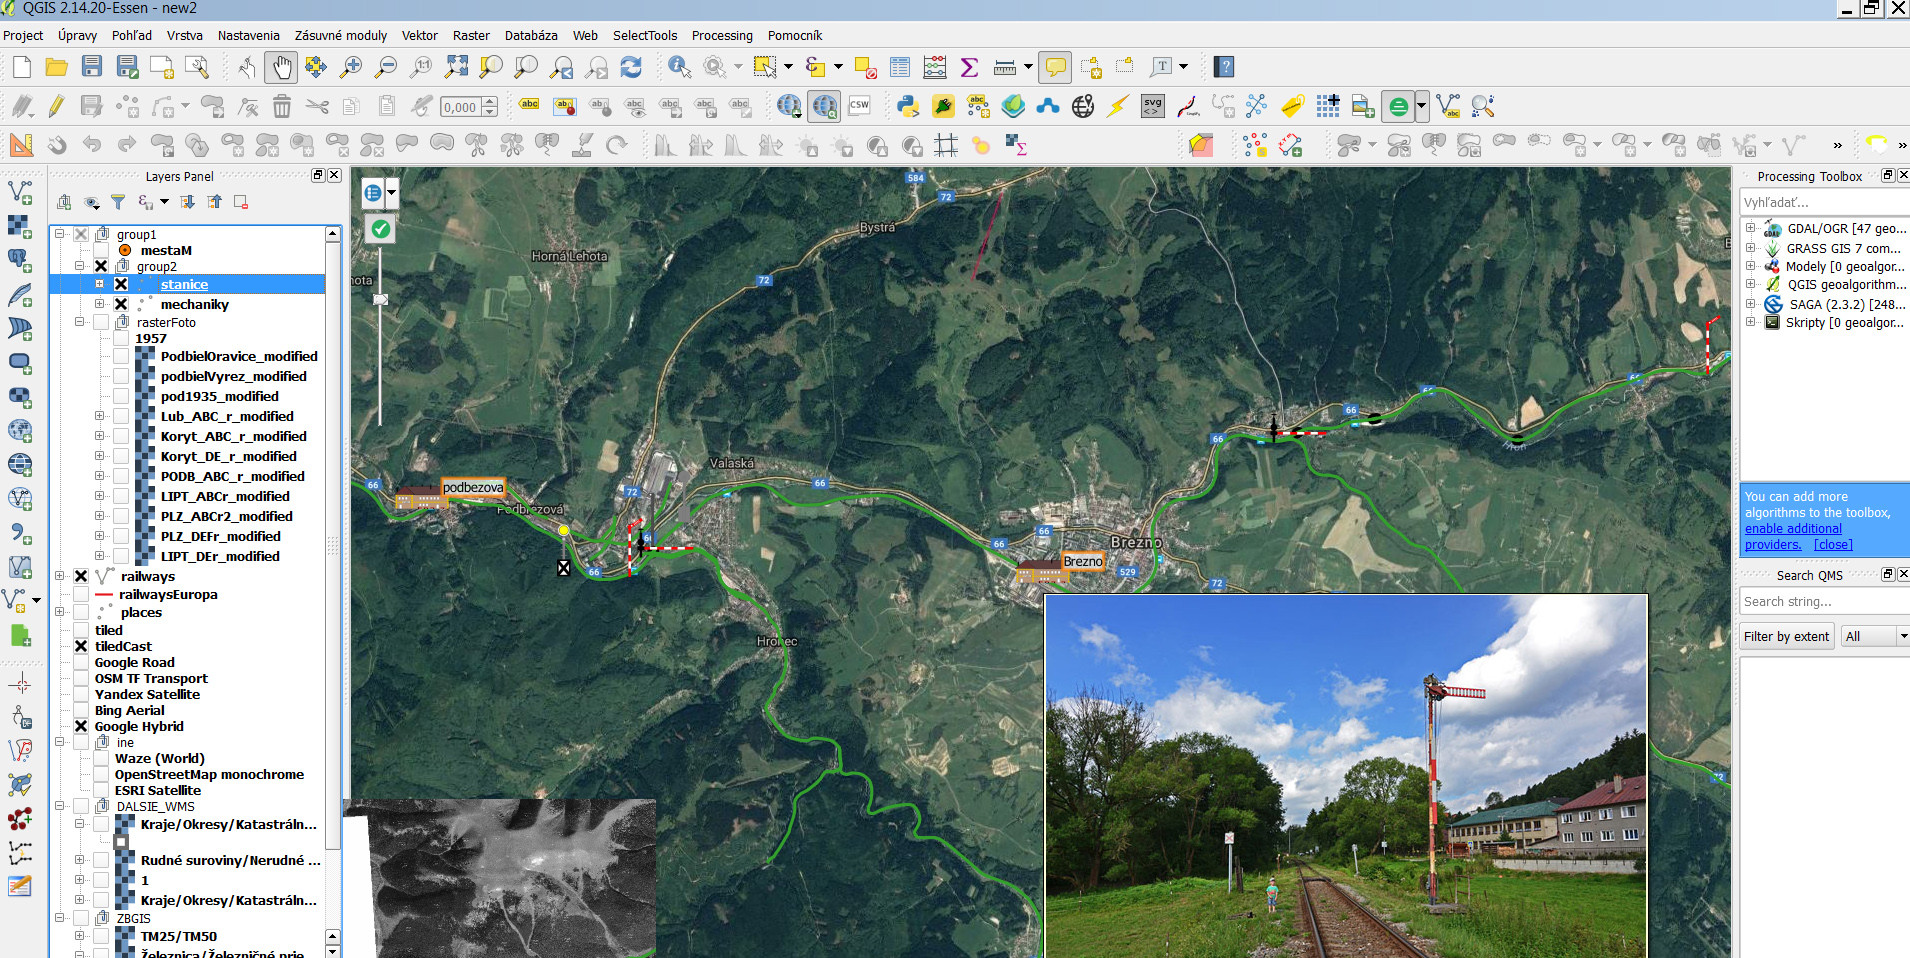Image resolution: width=1910 pixels, height=958 pixels.
Task: Expand the GDAL/OGR provider in Processing Toolbox
Action: coord(1750,229)
